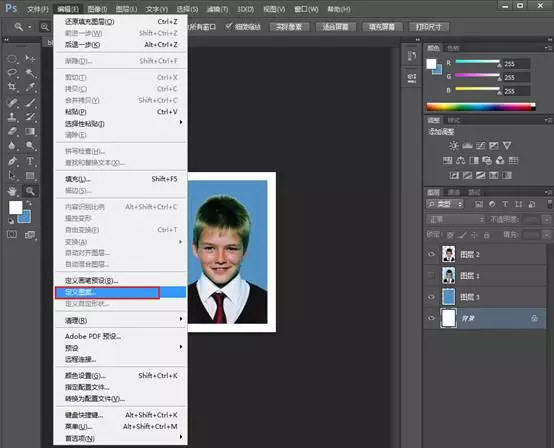This screenshot has width=554, height=448.
Task: Select the Hand tool
Action: coord(12,191)
